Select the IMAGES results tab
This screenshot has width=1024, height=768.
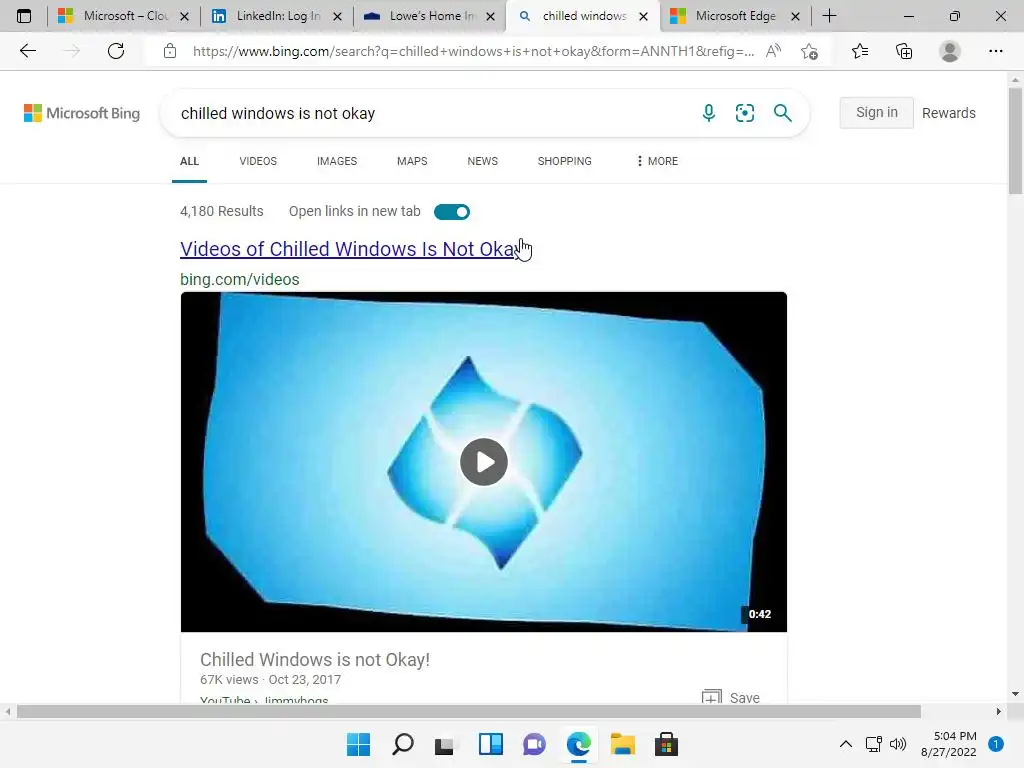click(x=337, y=161)
